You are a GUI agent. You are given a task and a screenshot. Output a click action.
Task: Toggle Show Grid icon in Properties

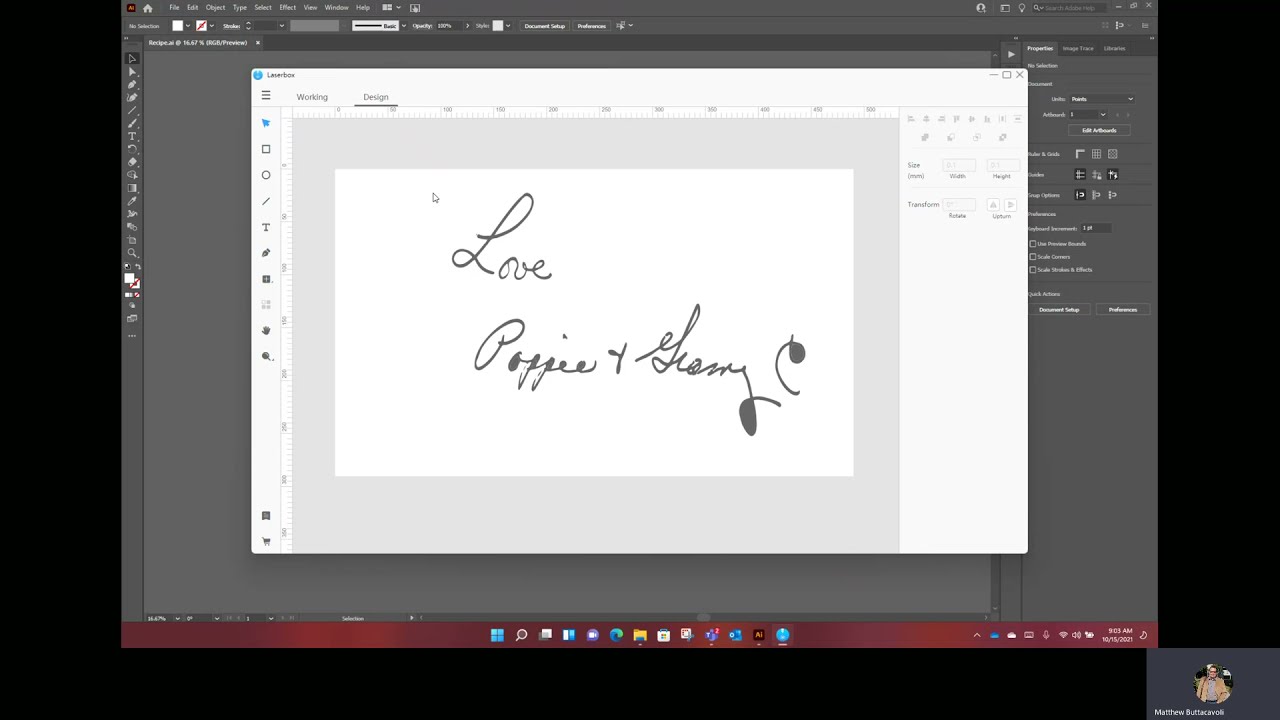pyautogui.click(x=1096, y=154)
